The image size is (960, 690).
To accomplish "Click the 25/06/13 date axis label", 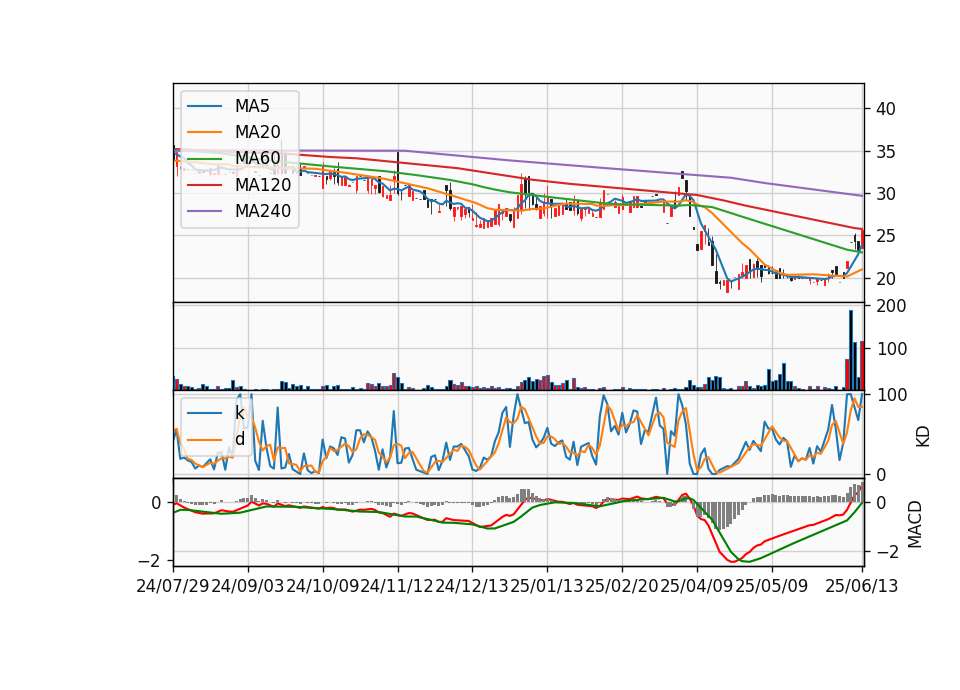I will tap(862, 586).
